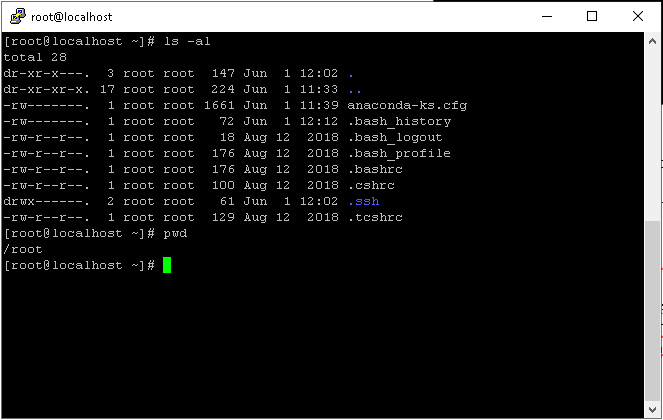The width and height of the screenshot is (663, 420).
Task: Click the root@localhost window title text
Action: (72, 17)
